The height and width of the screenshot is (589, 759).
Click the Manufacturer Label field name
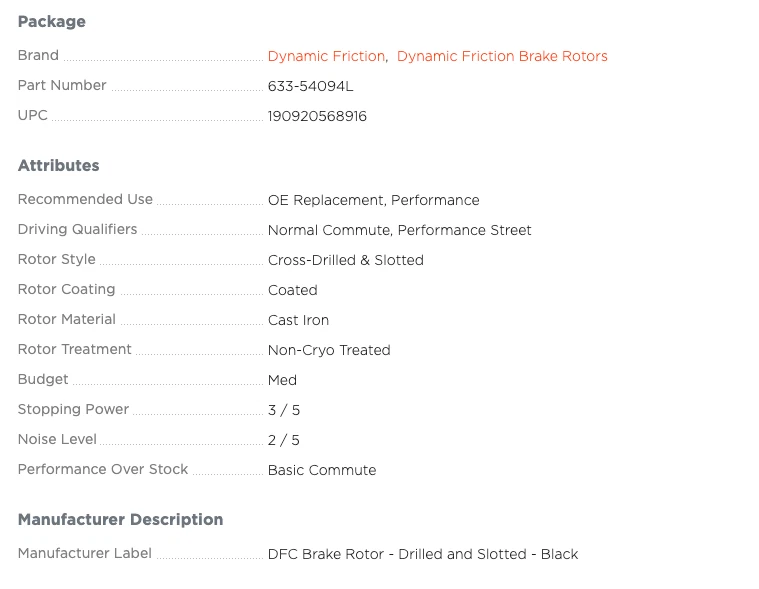85,554
